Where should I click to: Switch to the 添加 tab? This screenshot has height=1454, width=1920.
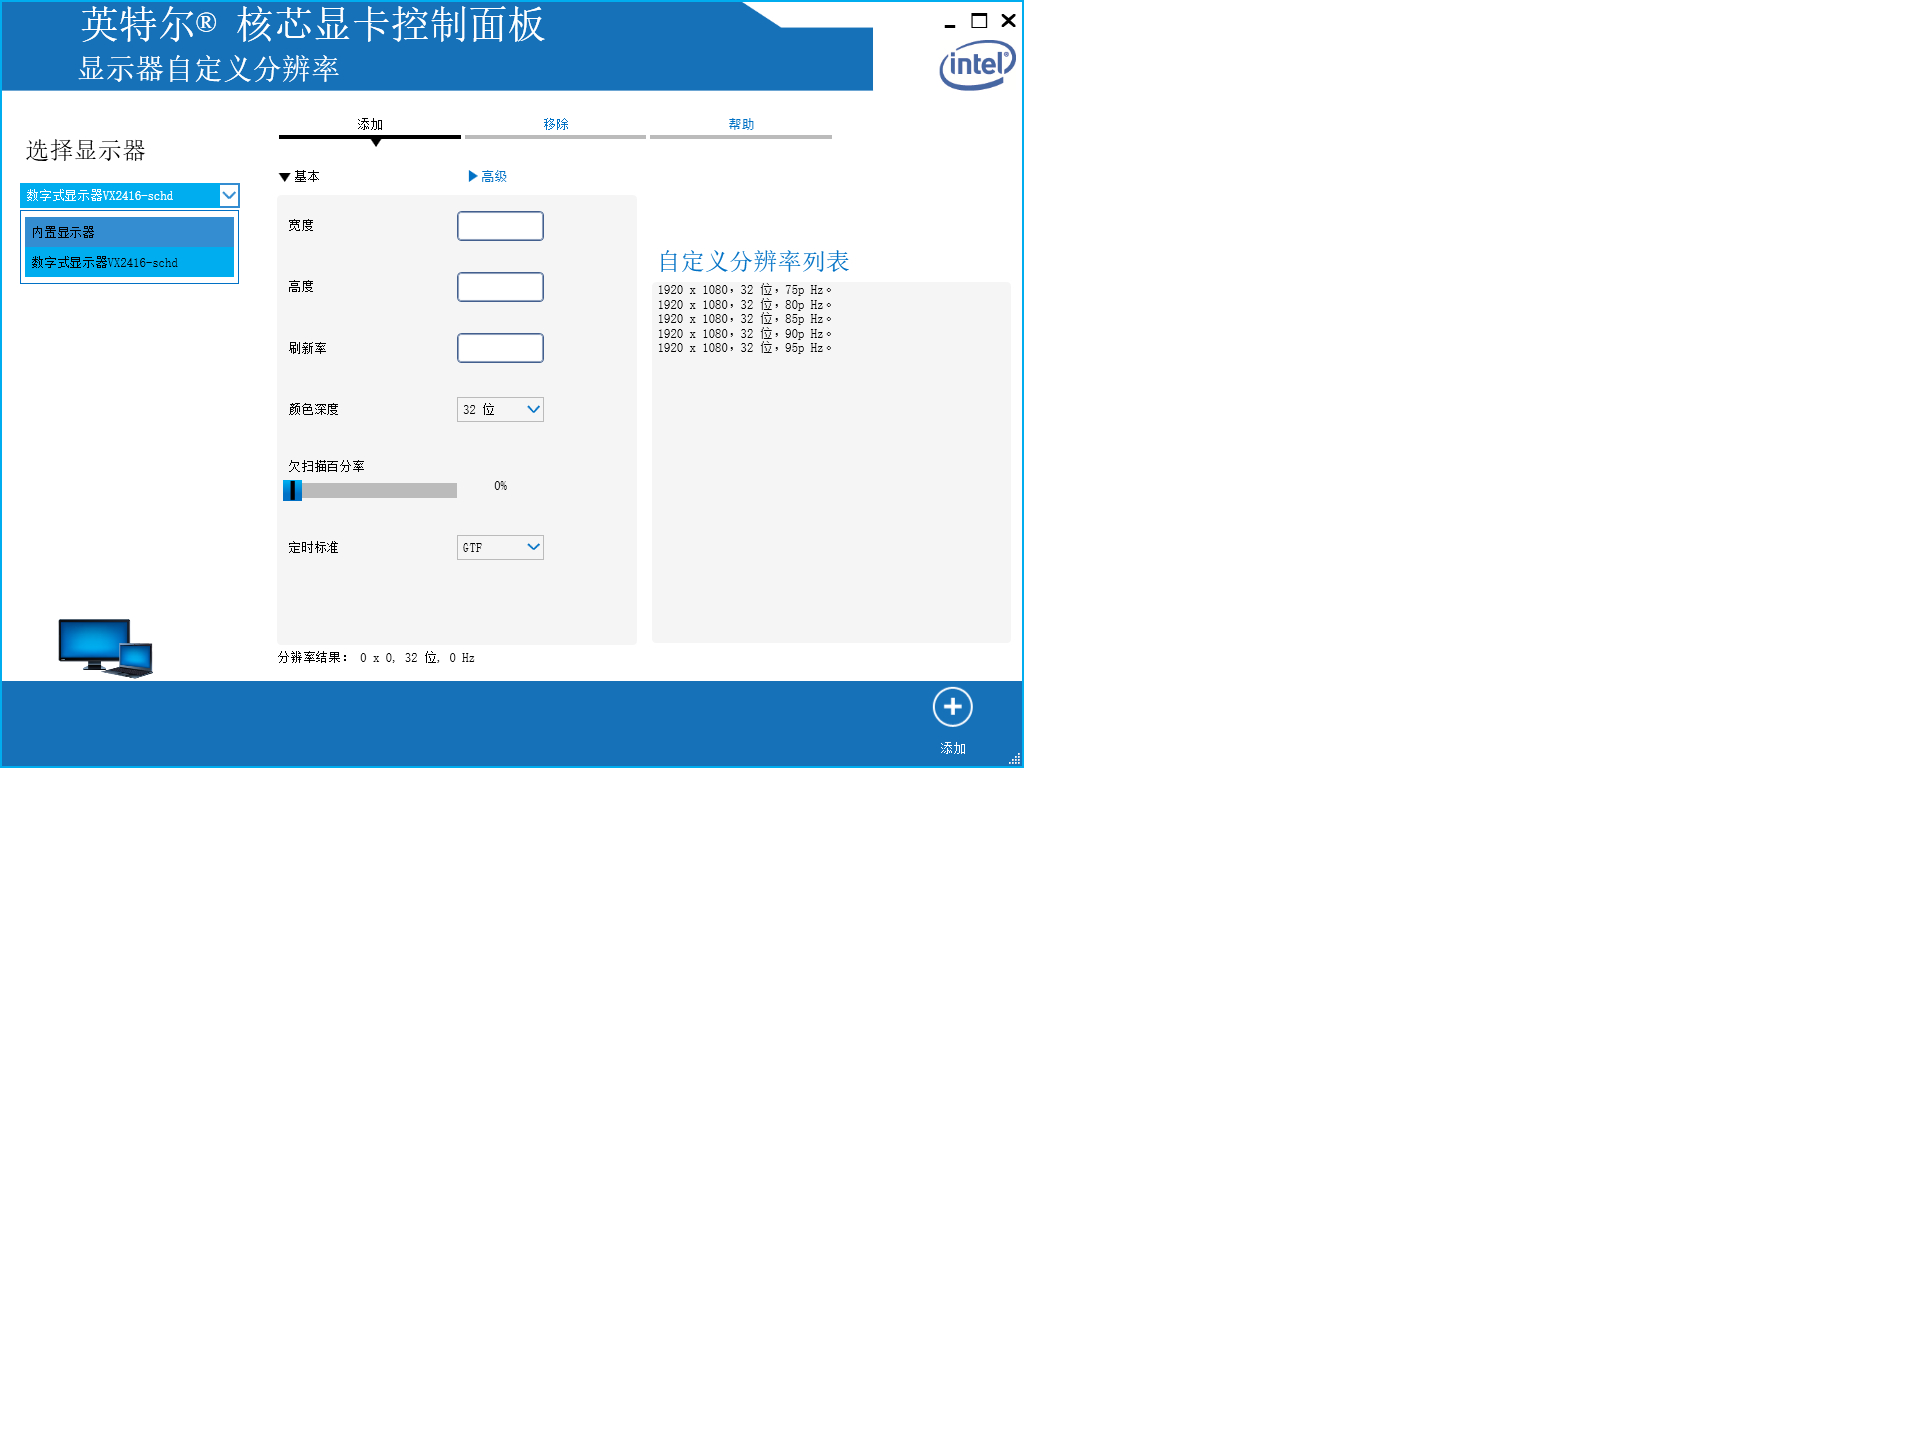click(x=370, y=125)
